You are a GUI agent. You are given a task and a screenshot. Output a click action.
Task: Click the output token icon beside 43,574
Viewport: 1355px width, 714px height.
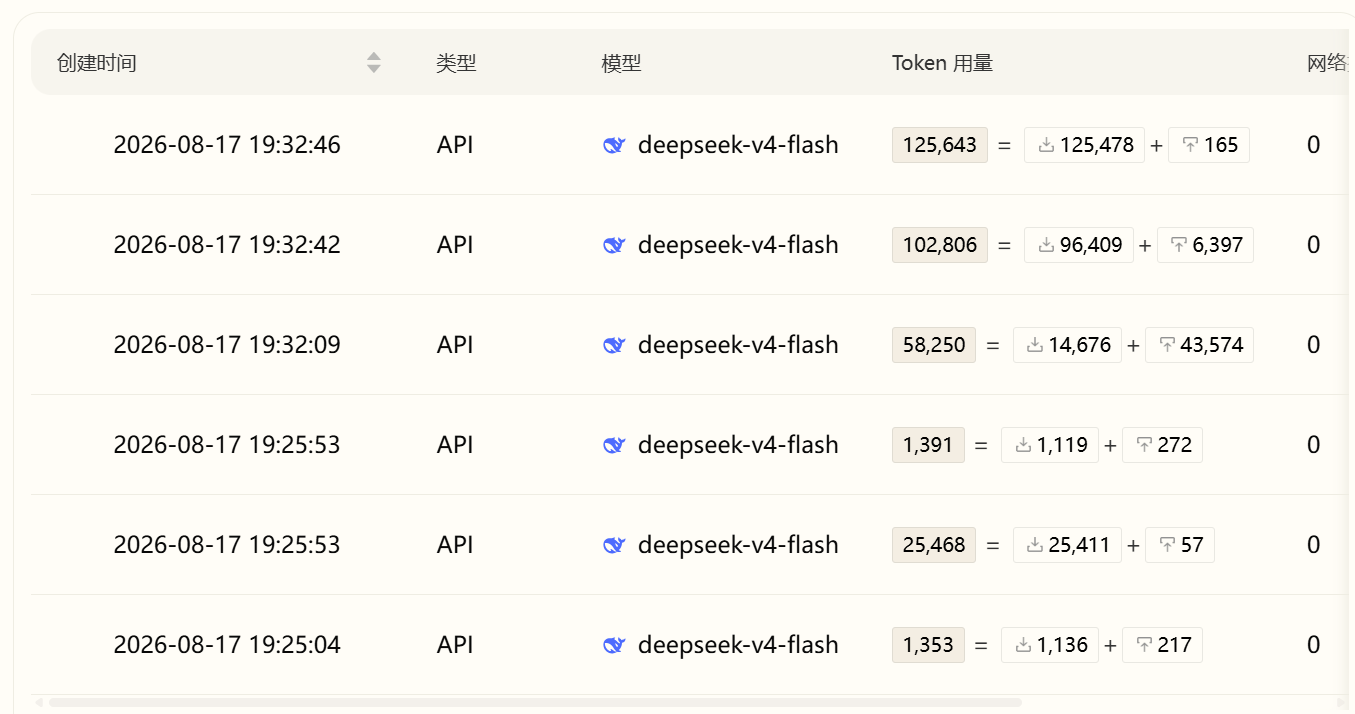[x=1167, y=345]
